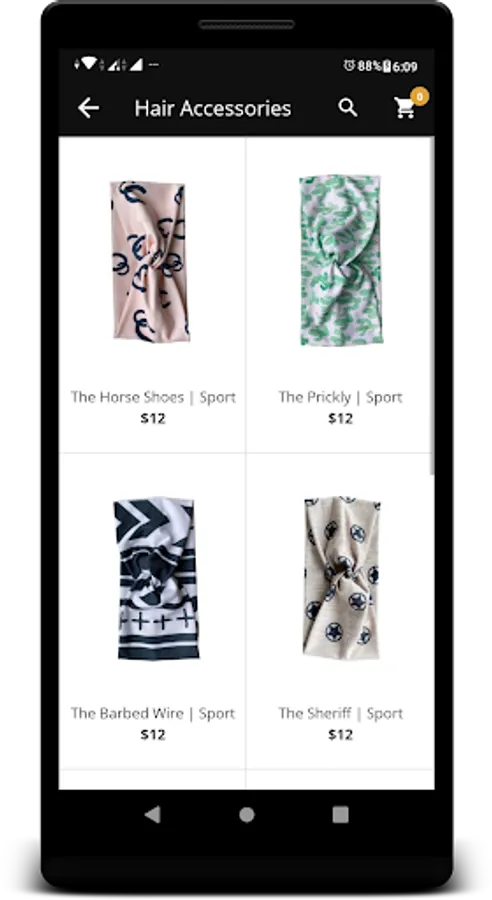Open the Sheriff star headband image
The height and width of the screenshot is (900, 492).
(x=342, y=577)
